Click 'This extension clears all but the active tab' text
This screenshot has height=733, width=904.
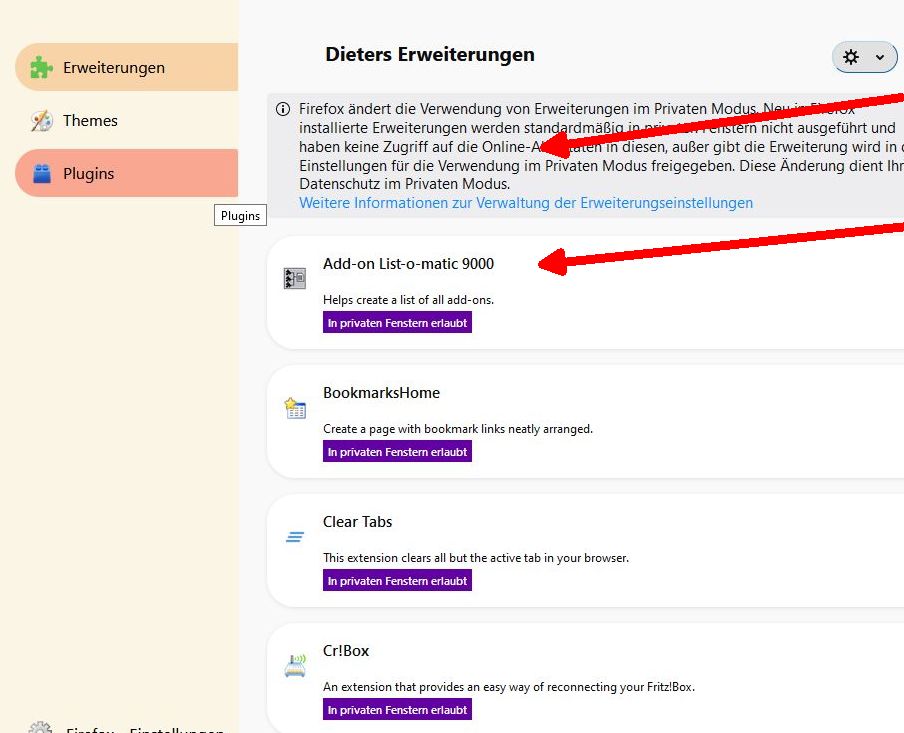click(476, 558)
